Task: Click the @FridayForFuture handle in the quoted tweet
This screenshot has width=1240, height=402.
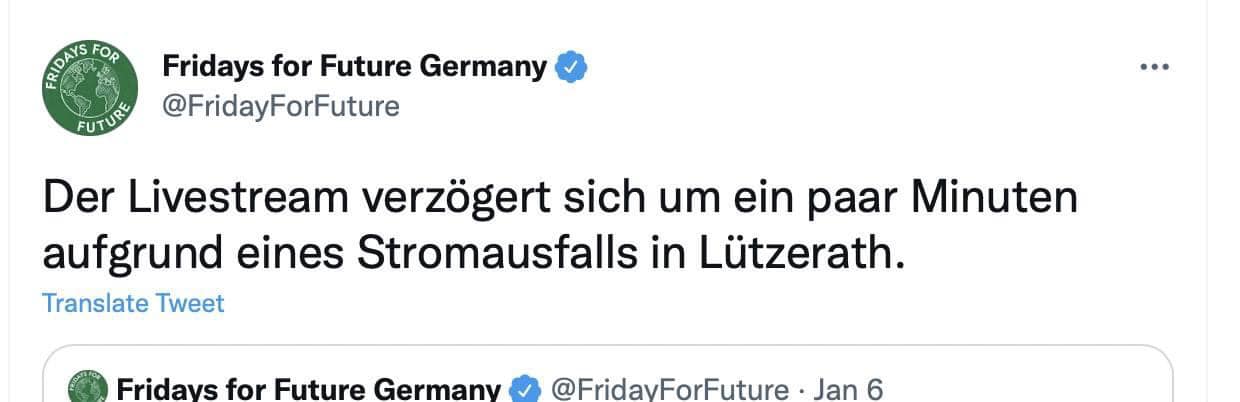Action: point(669,389)
